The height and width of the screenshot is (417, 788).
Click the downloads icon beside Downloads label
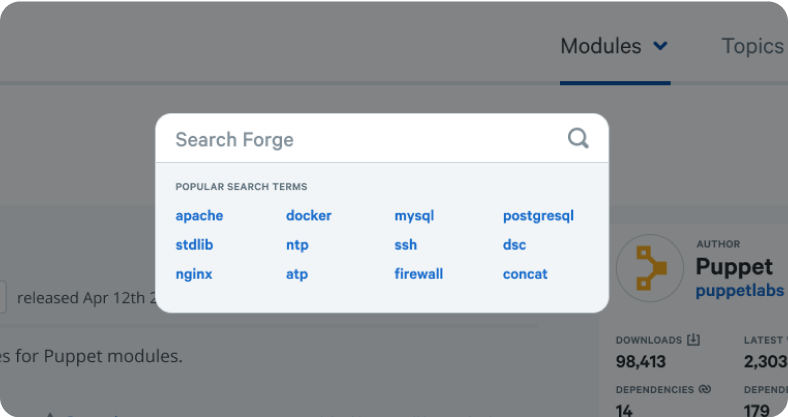[x=694, y=340]
